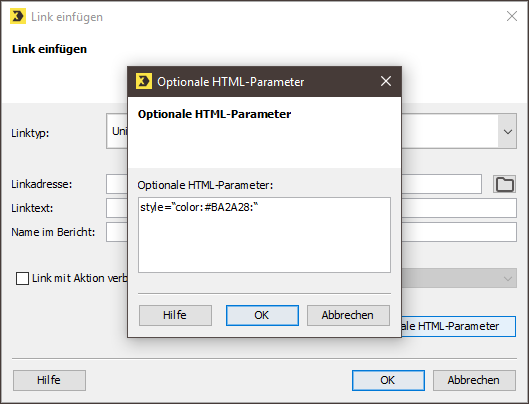Close the Optionale HTML-Parameter dialog
This screenshot has height=404, width=529.
[386, 81]
